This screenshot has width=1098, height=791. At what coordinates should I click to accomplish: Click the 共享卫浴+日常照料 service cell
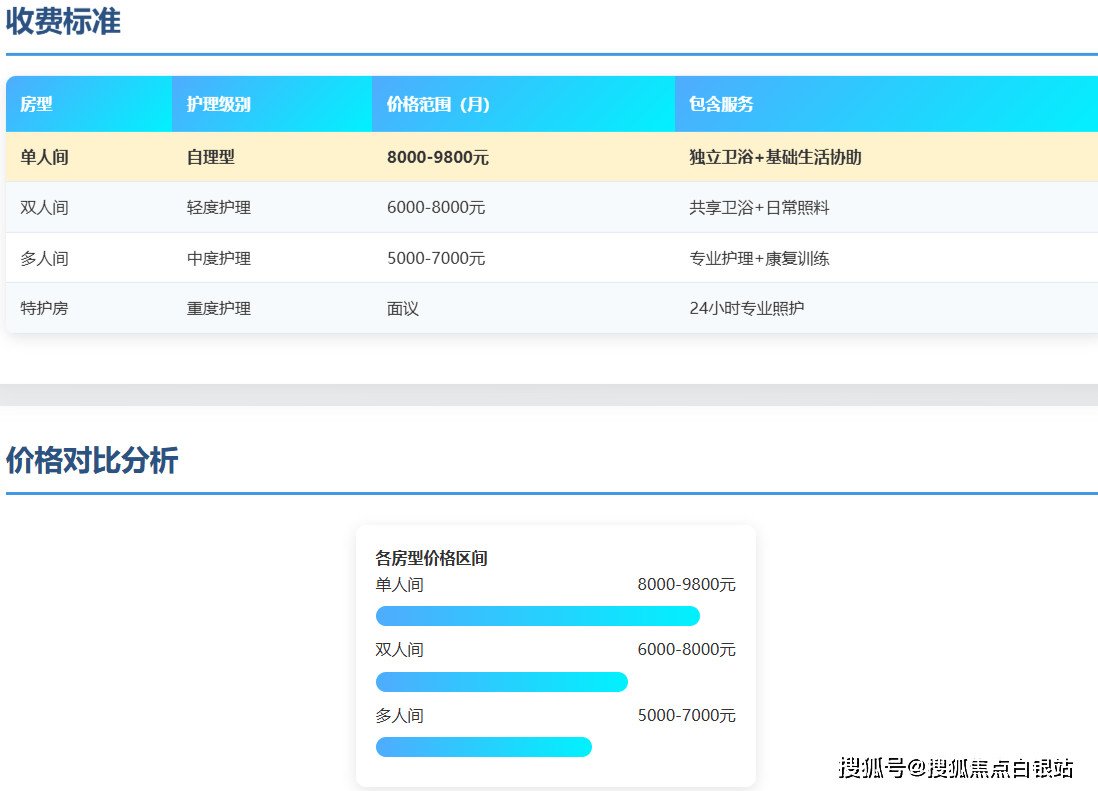click(x=759, y=208)
